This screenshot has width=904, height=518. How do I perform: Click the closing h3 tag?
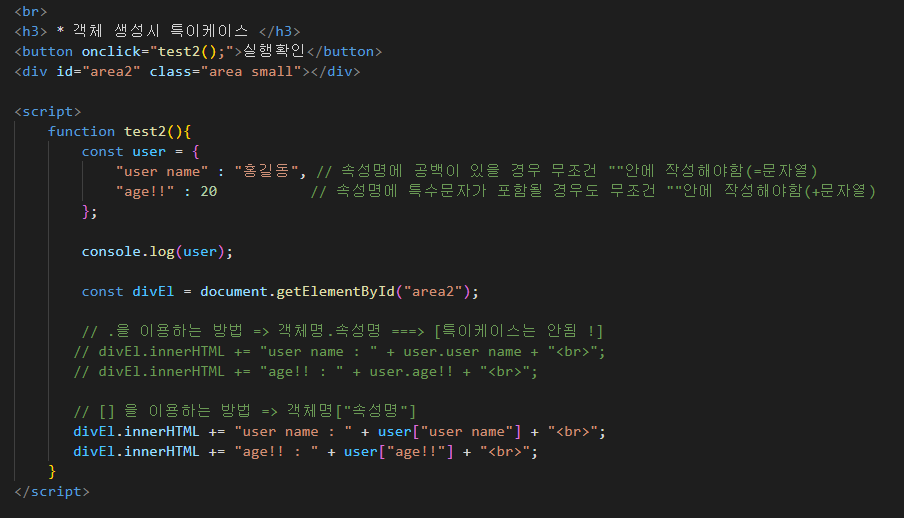(280, 31)
